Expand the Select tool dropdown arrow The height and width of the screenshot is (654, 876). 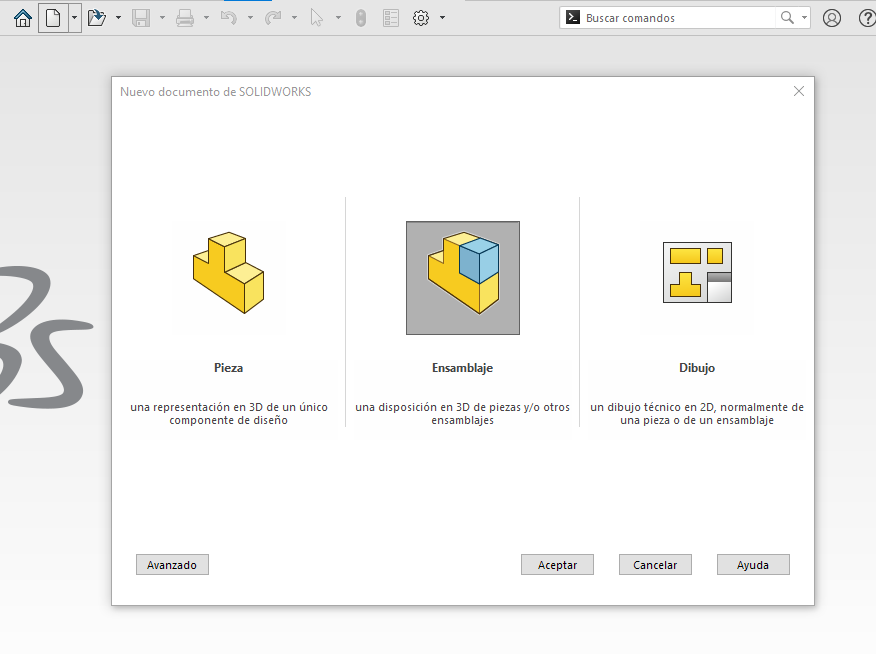pyautogui.click(x=338, y=18)
